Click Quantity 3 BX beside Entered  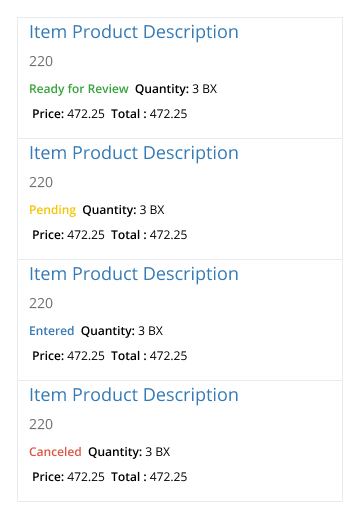[x=122, y=331]
